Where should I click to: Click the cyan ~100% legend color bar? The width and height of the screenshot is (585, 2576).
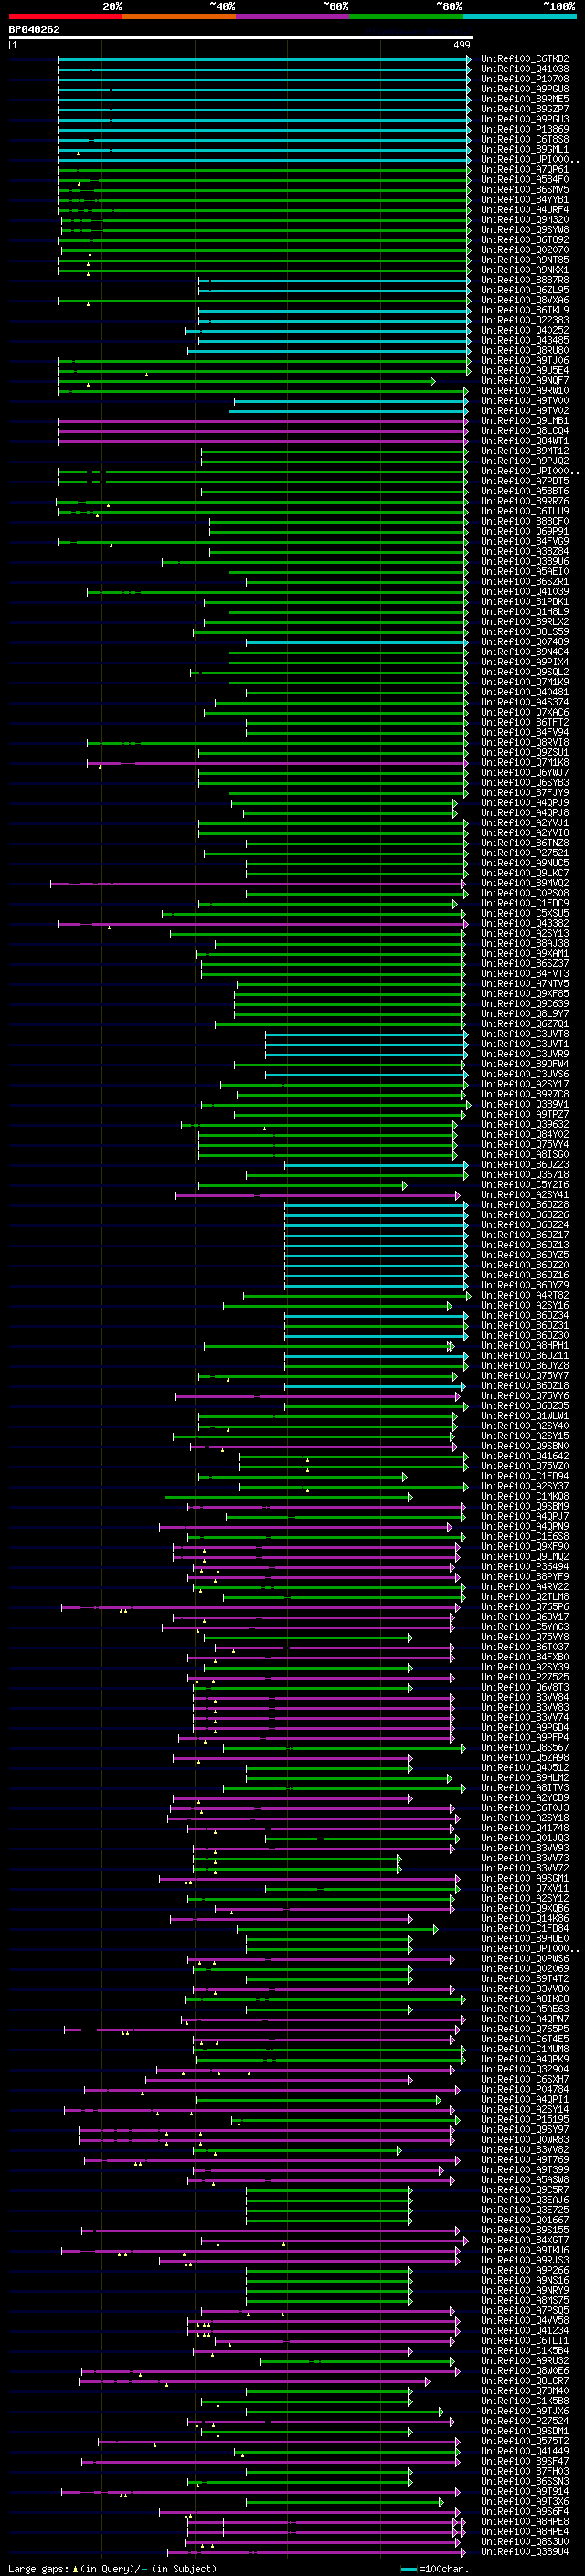520,16
